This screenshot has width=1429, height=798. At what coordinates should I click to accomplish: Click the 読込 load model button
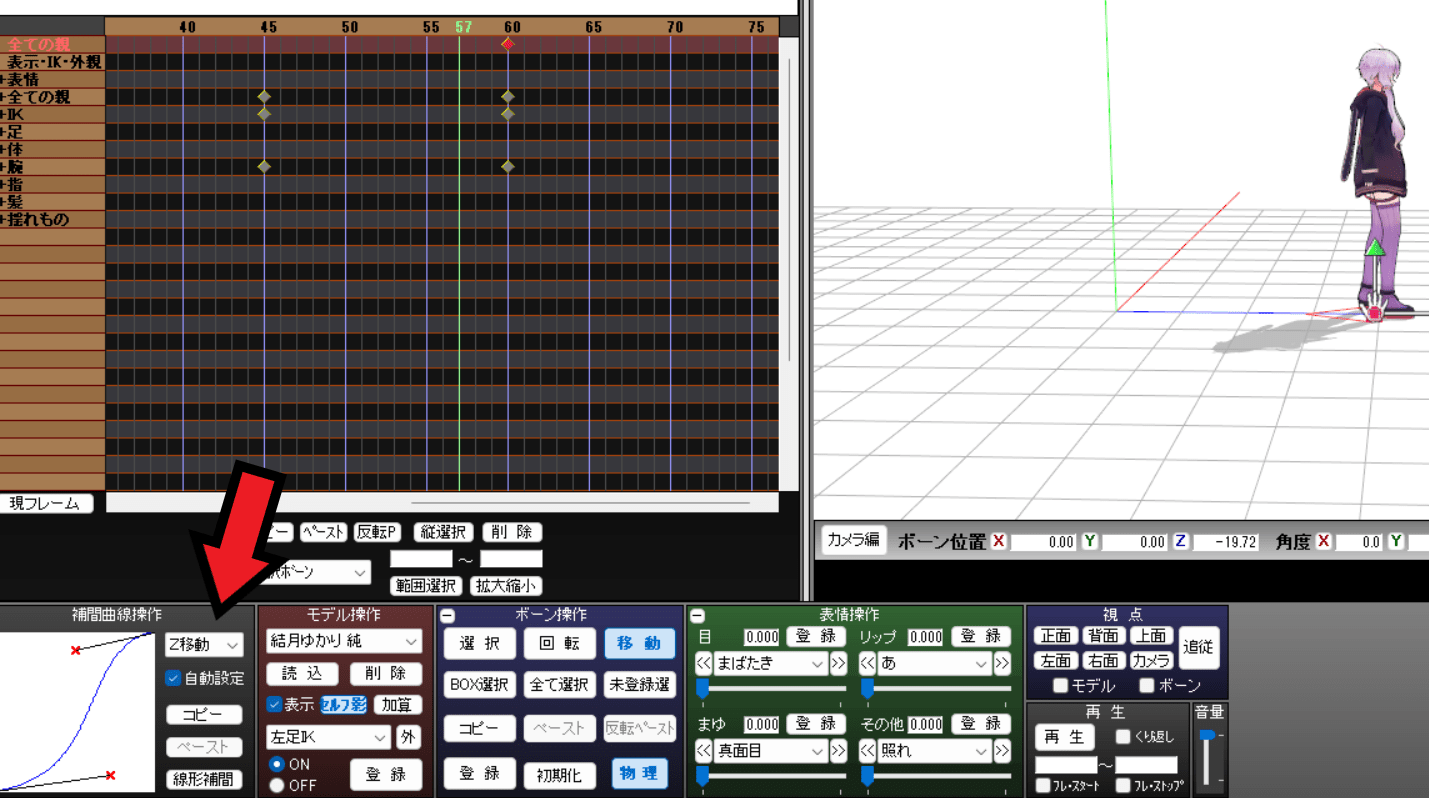[x=303, y=674]
